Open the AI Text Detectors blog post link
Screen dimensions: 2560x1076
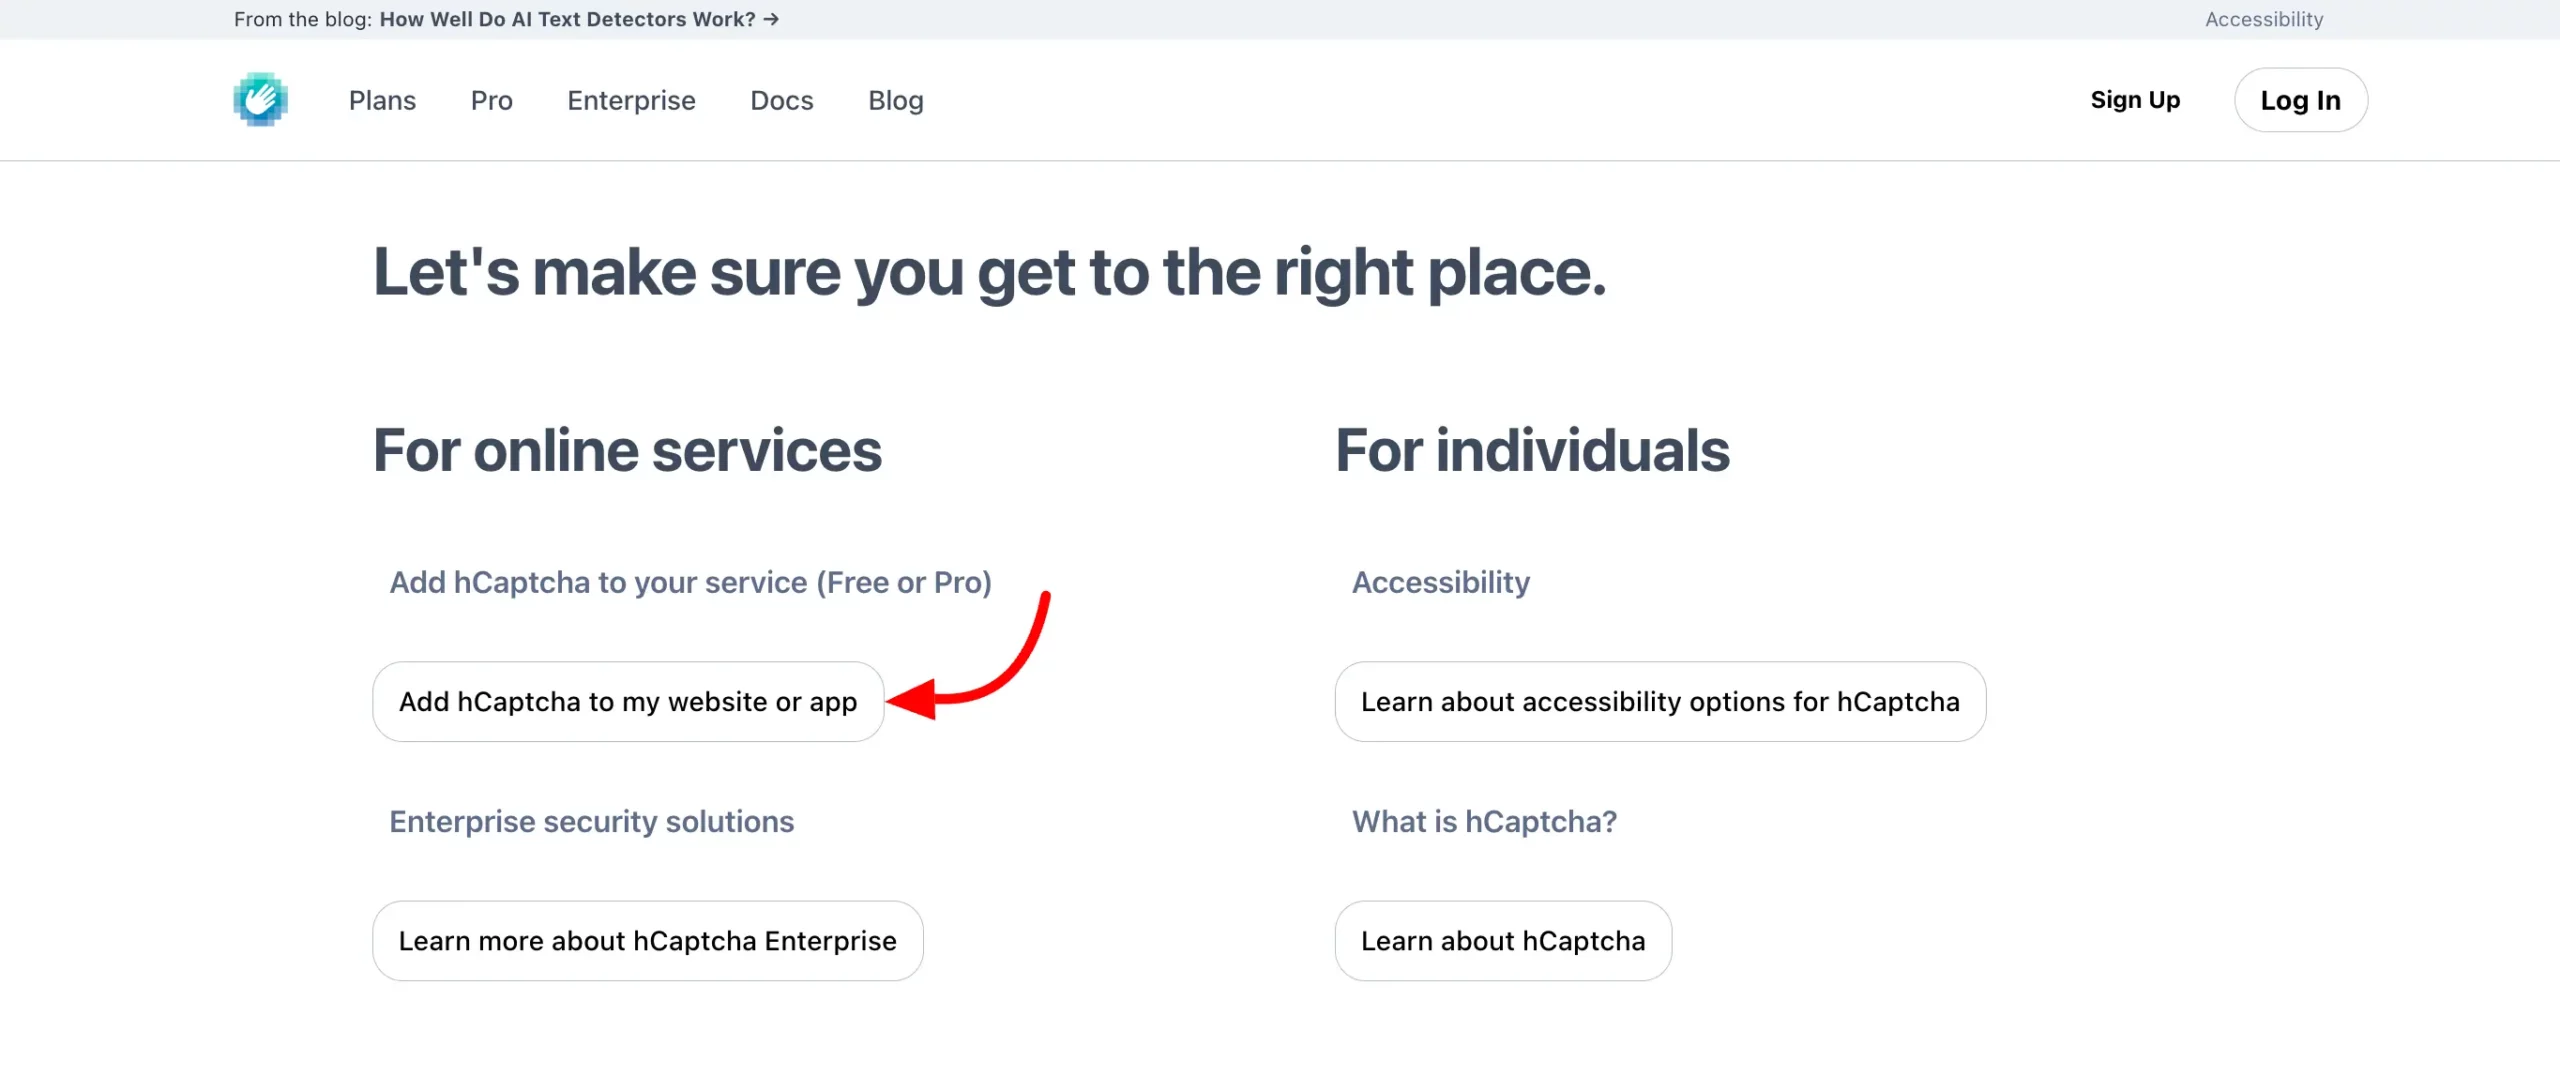pos(567,19)
